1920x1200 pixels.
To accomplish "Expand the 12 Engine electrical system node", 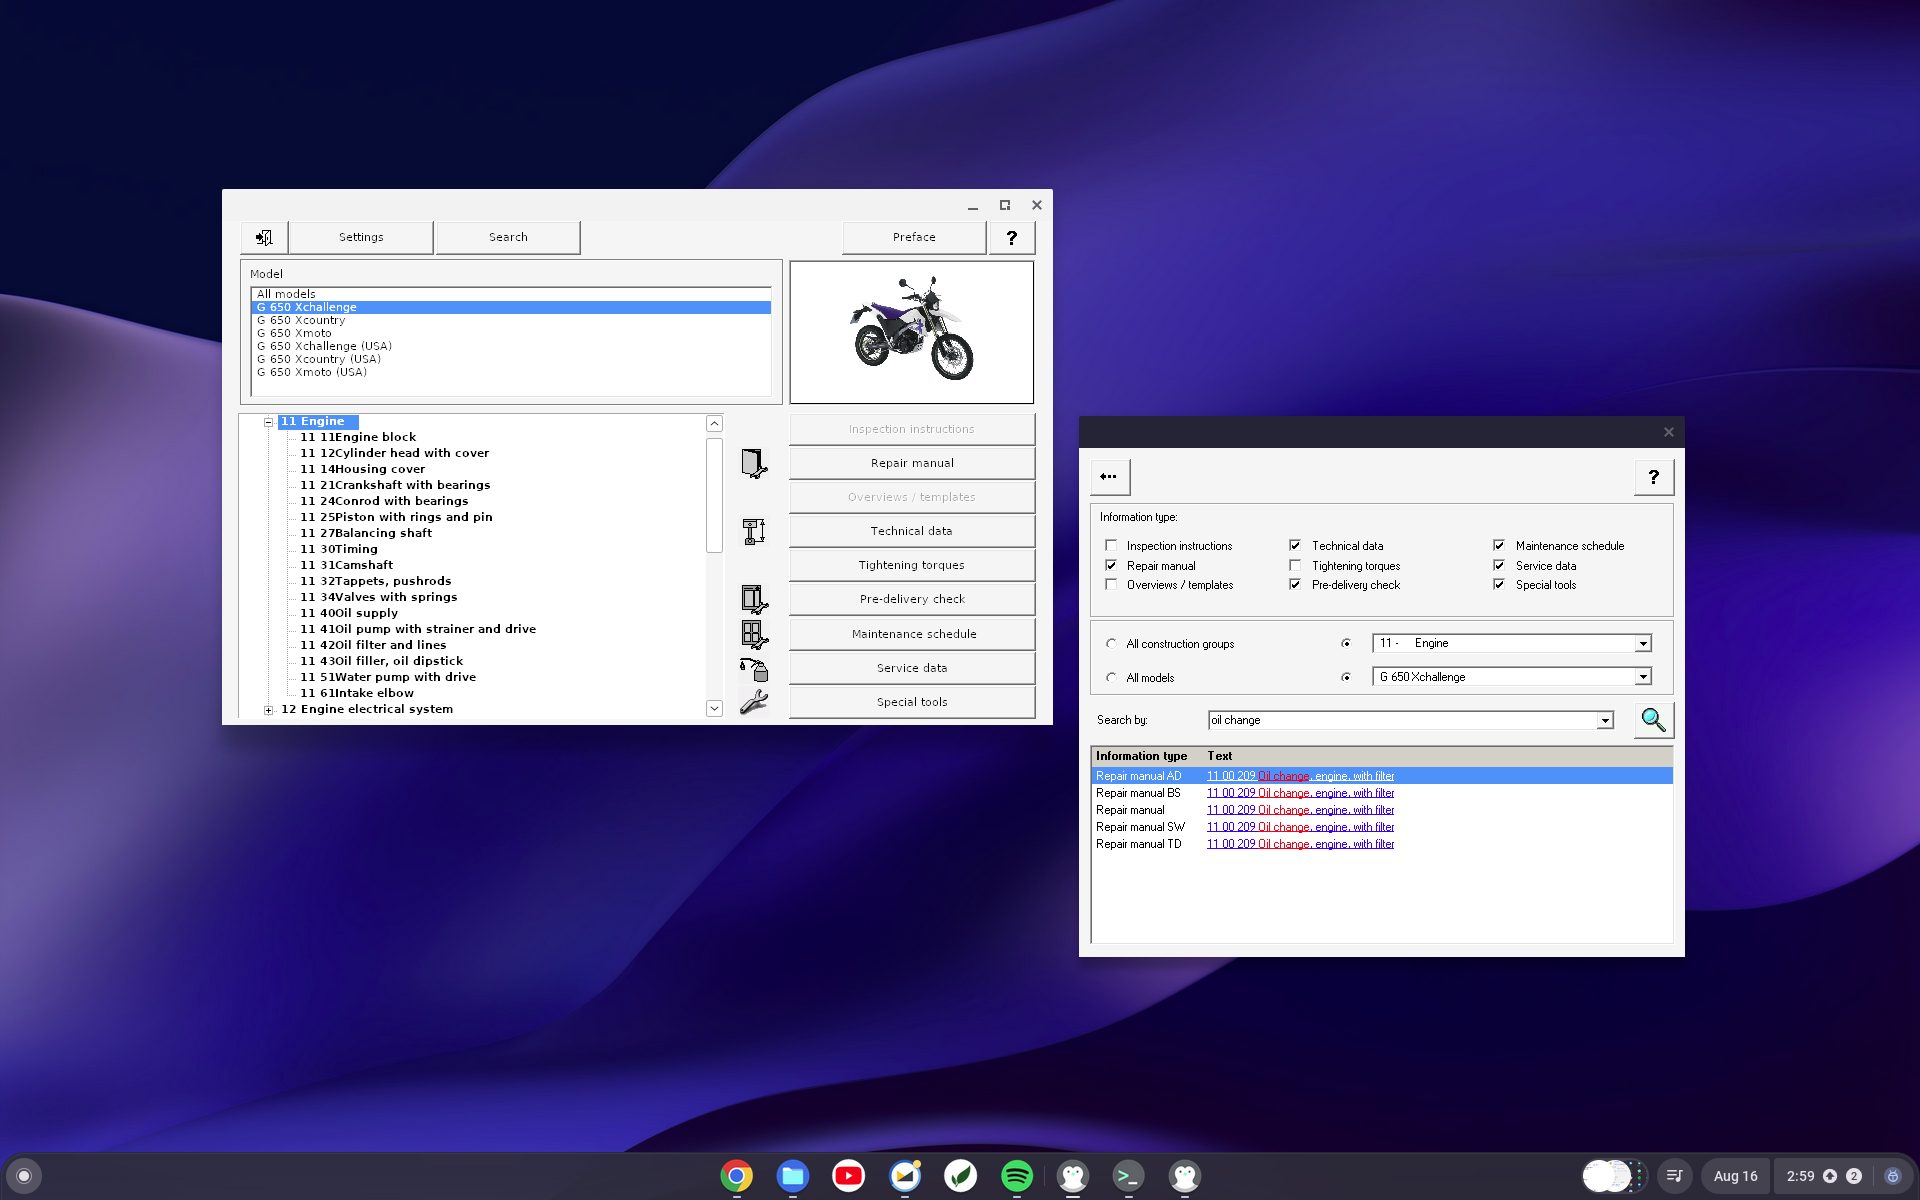I will pyautogui.click(x=267, y=709).
